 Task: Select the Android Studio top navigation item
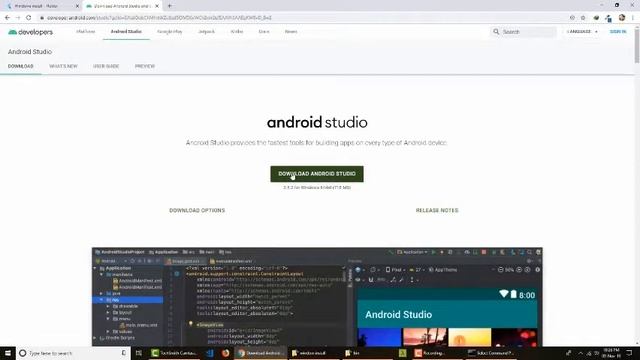tap(126, 31)
